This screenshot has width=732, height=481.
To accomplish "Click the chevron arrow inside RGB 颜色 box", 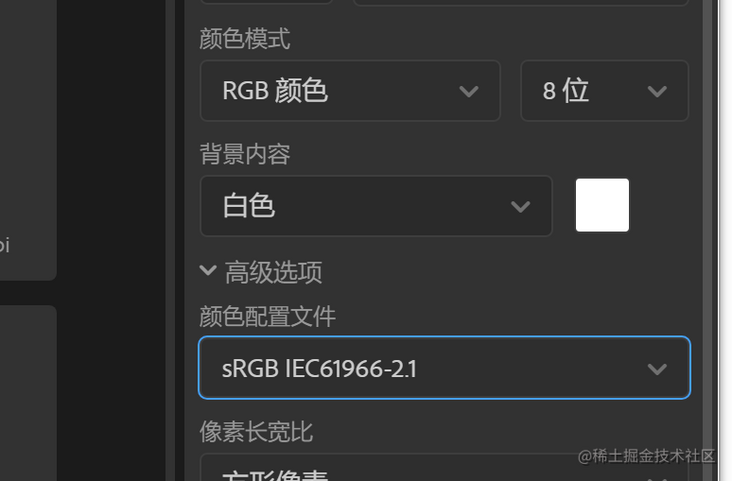I will [x=469, y=91].
